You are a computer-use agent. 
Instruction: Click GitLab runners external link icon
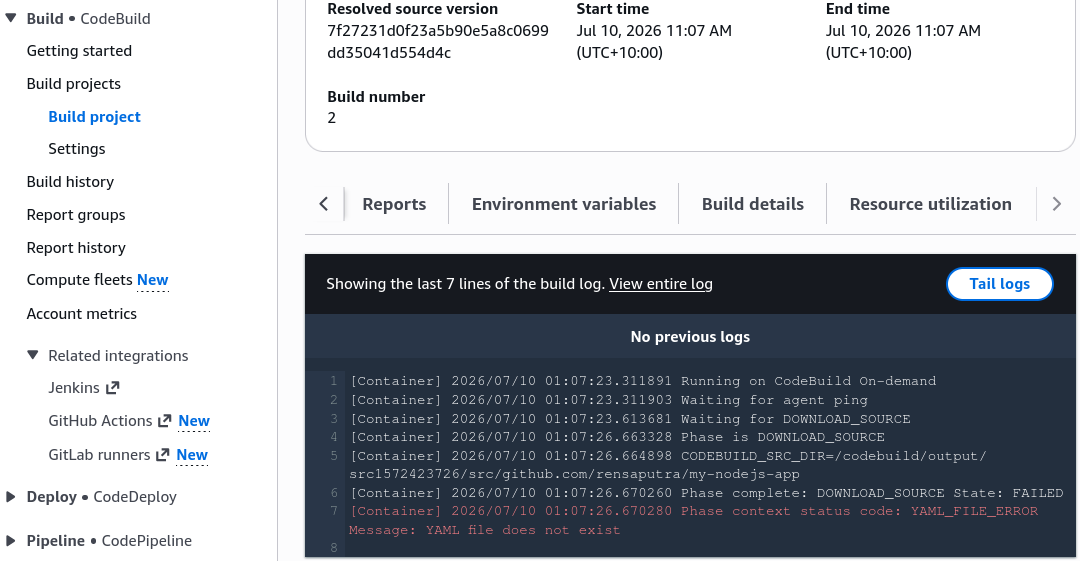tap(163, 455)
